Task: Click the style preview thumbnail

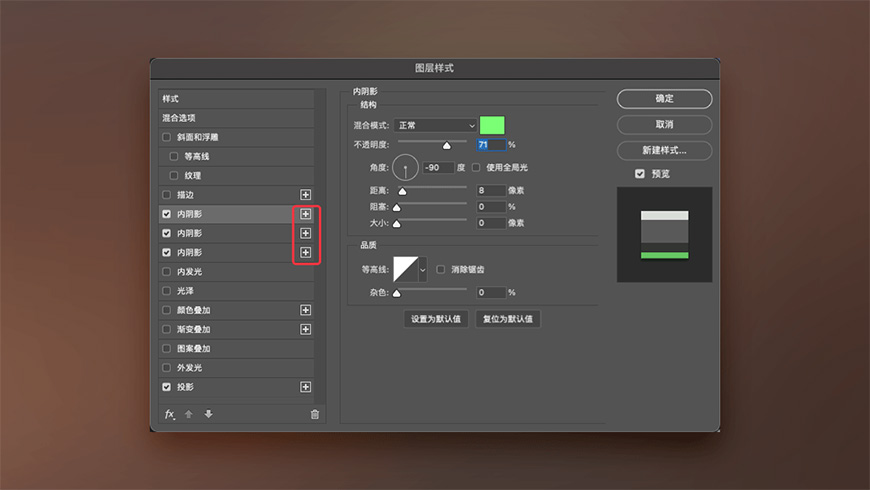Action: coord(664,235)
